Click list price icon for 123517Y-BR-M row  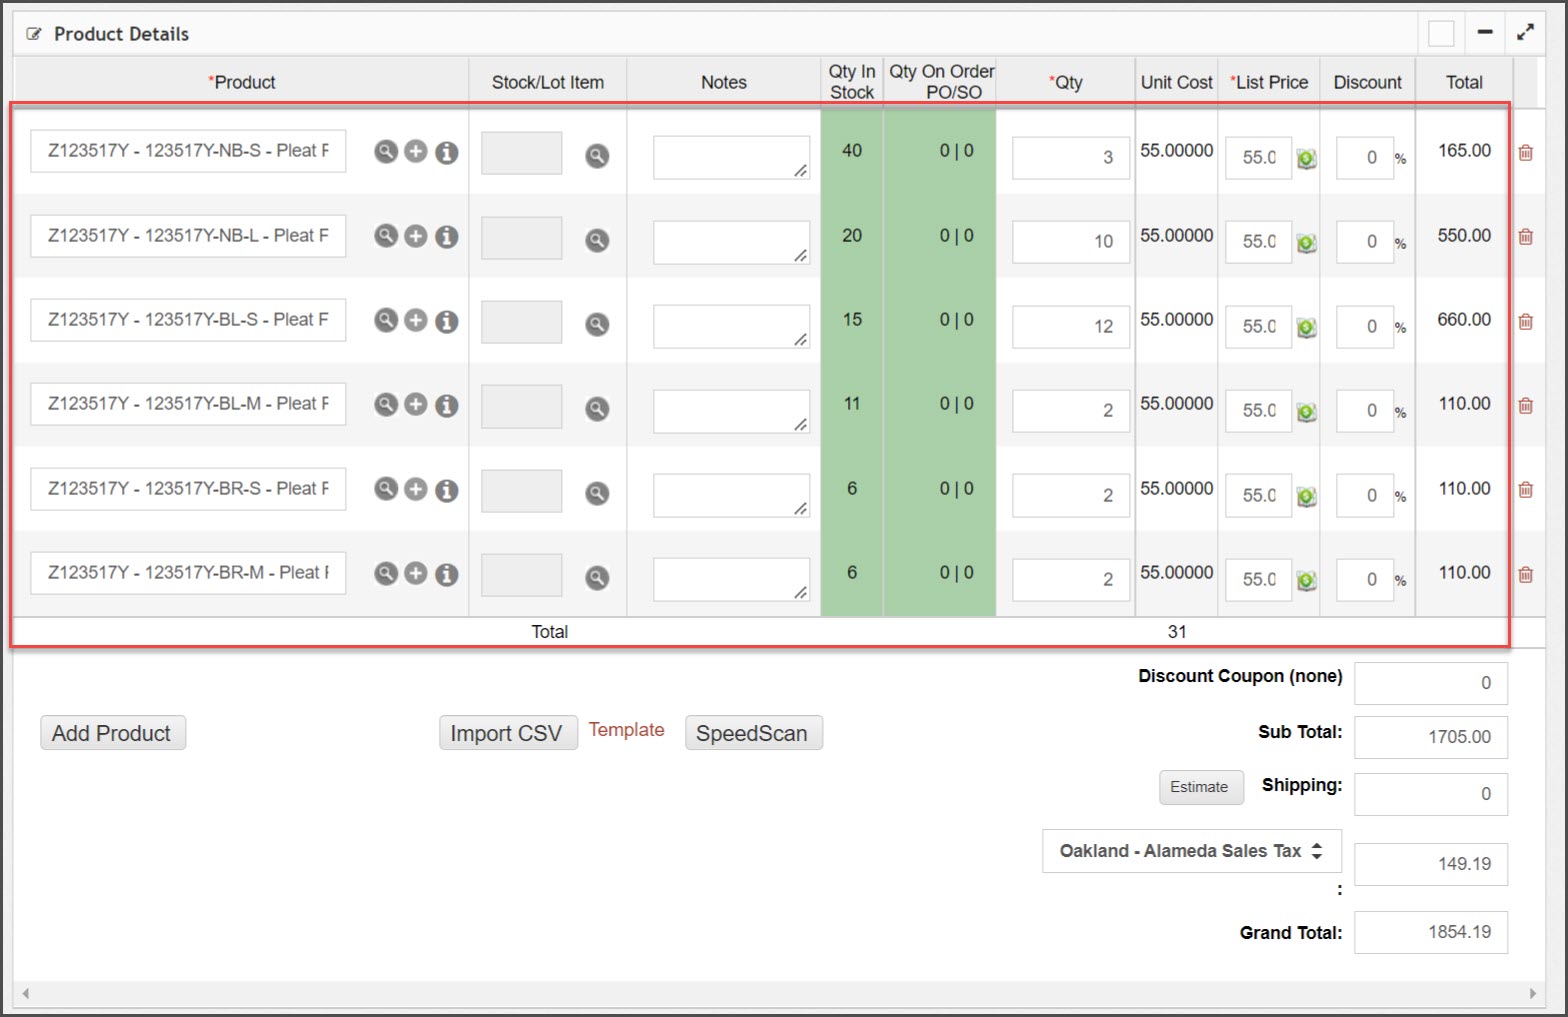pos(1306,581)
